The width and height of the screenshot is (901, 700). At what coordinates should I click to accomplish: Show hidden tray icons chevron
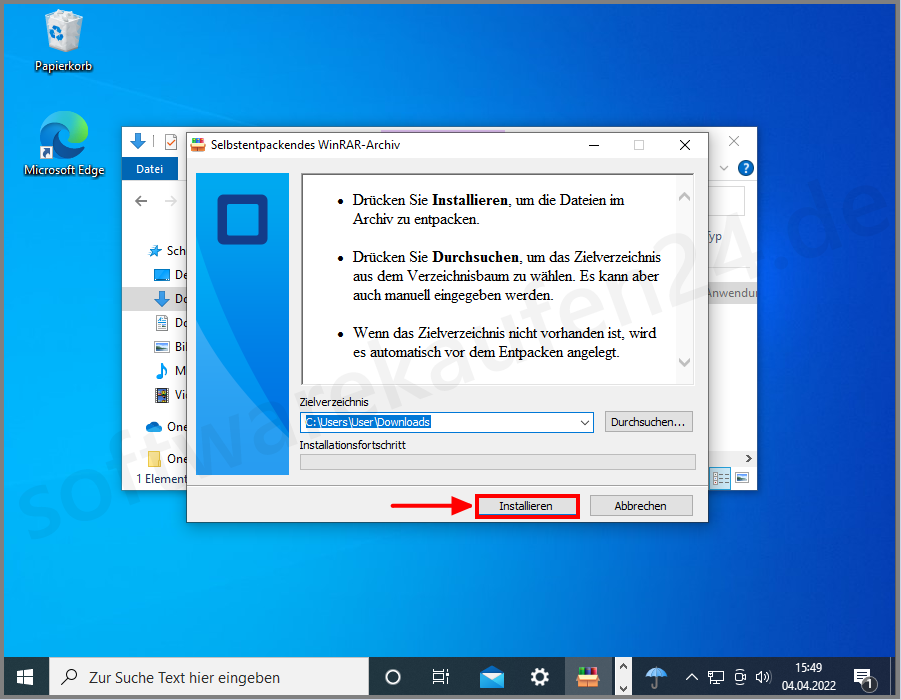(692, 678)
